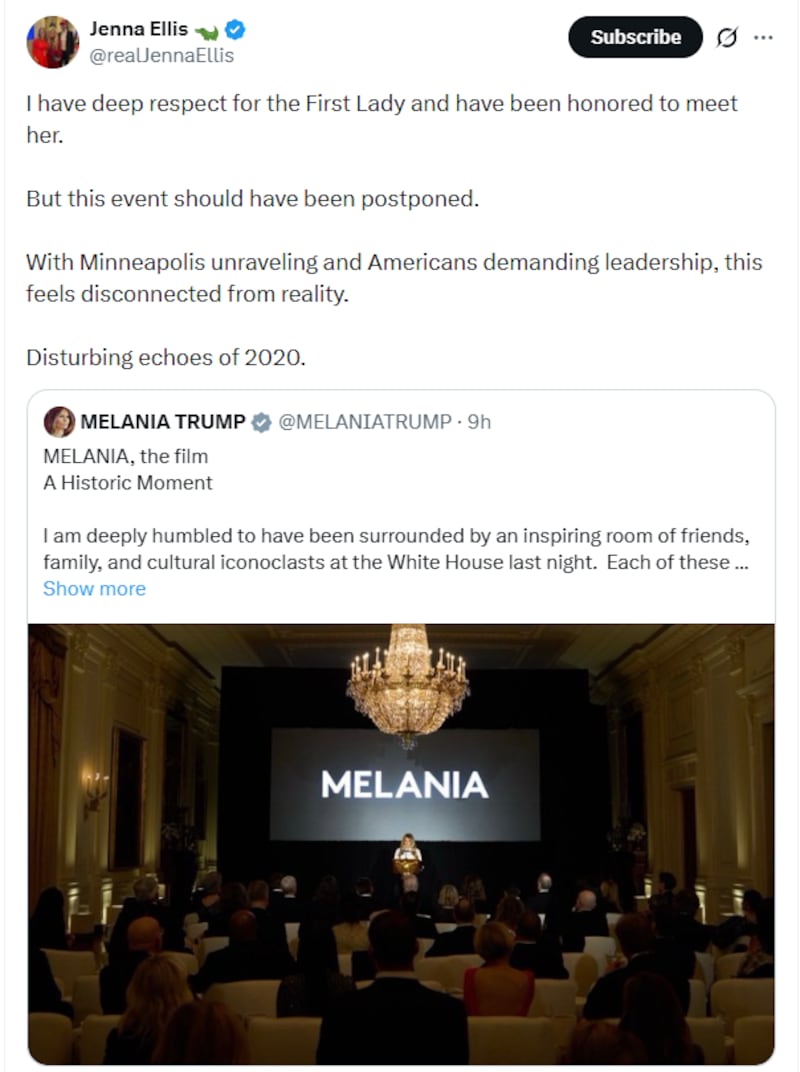Expand the quoted tweet with Show more
The image size is (800, 1072).
point(94,588)
